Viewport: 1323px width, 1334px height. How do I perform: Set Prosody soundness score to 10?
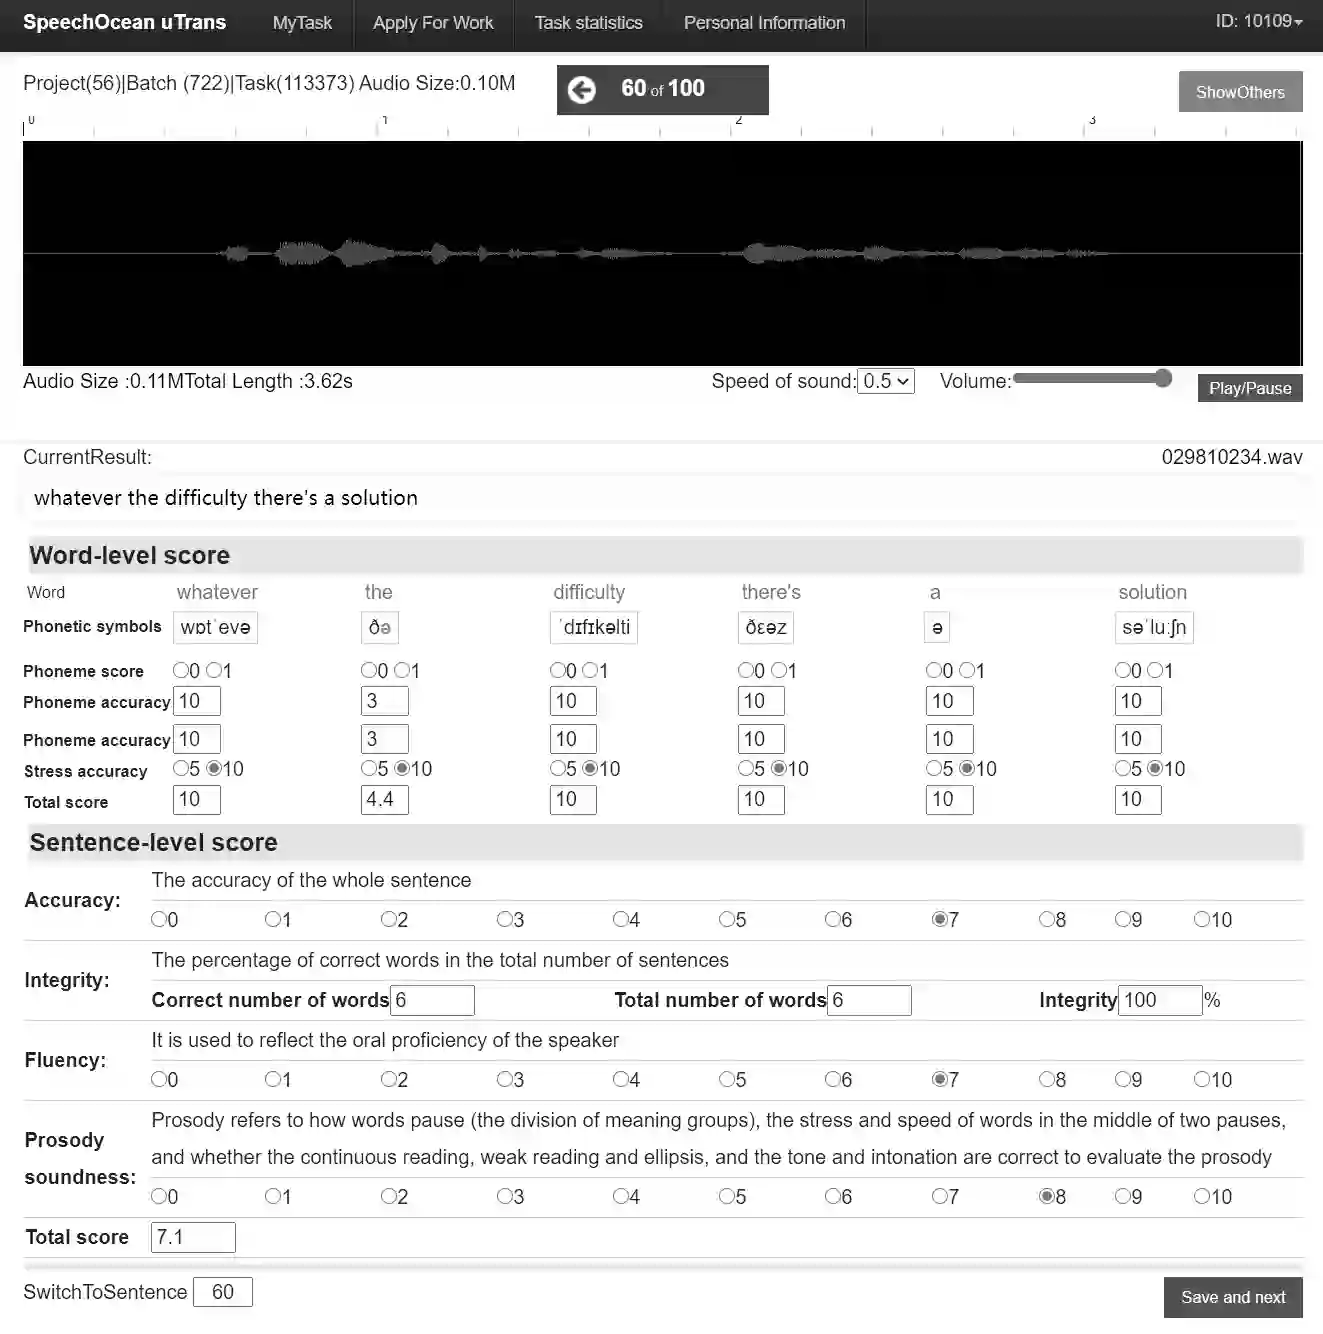tap(1202, 1196)
